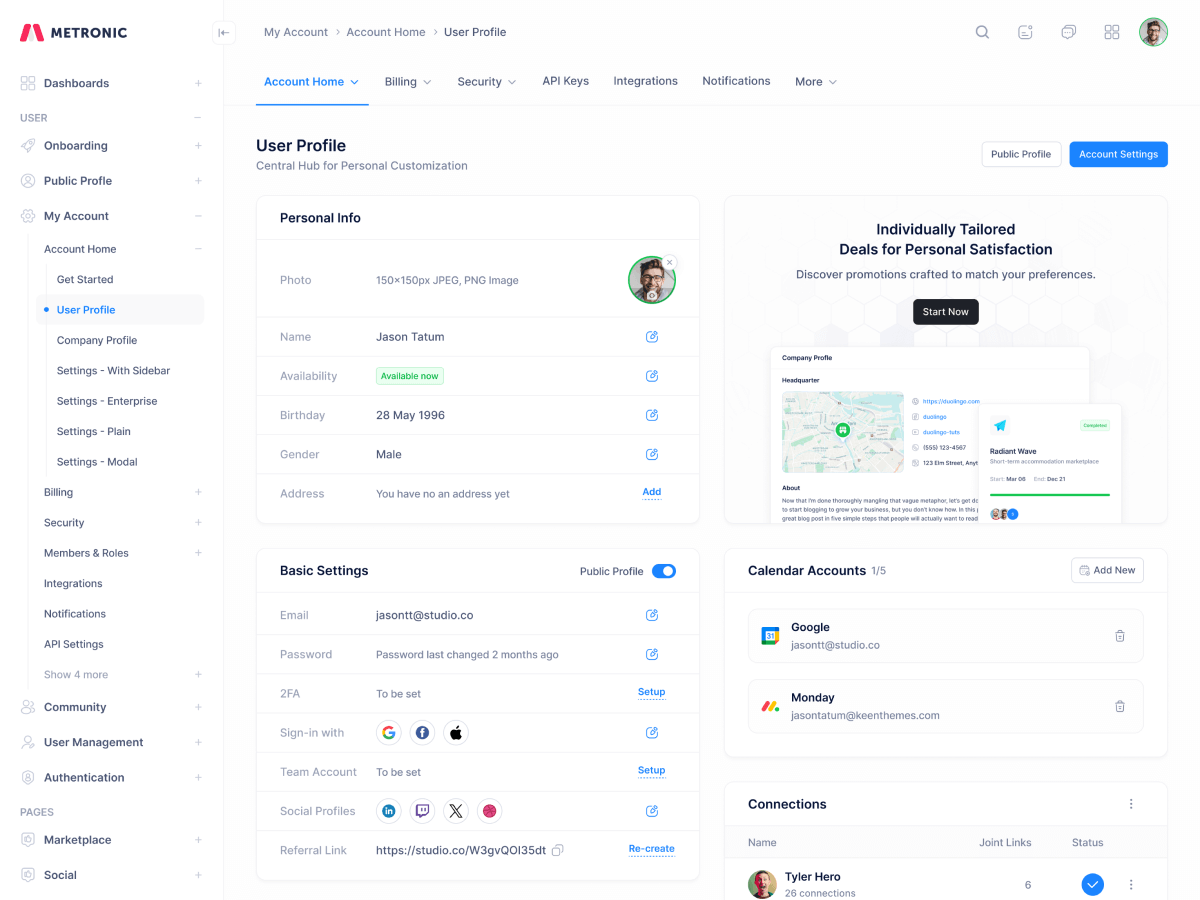Switch to the API Keys tab

pos(565,81)
